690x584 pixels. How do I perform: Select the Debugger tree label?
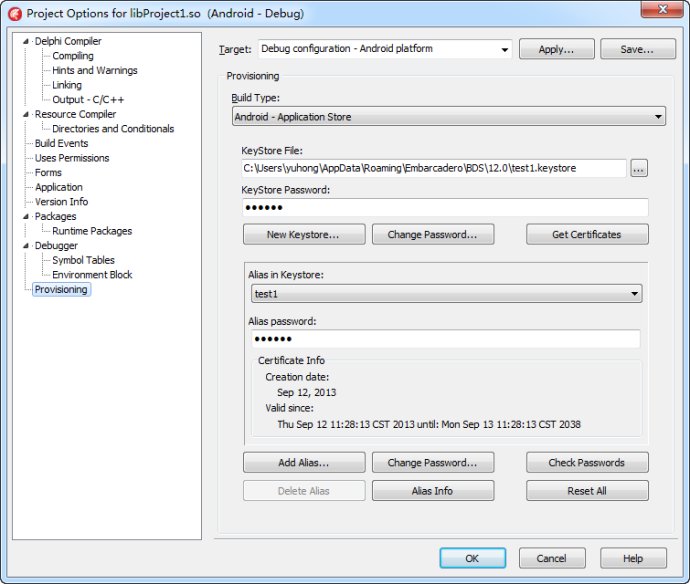click(56, 245)
